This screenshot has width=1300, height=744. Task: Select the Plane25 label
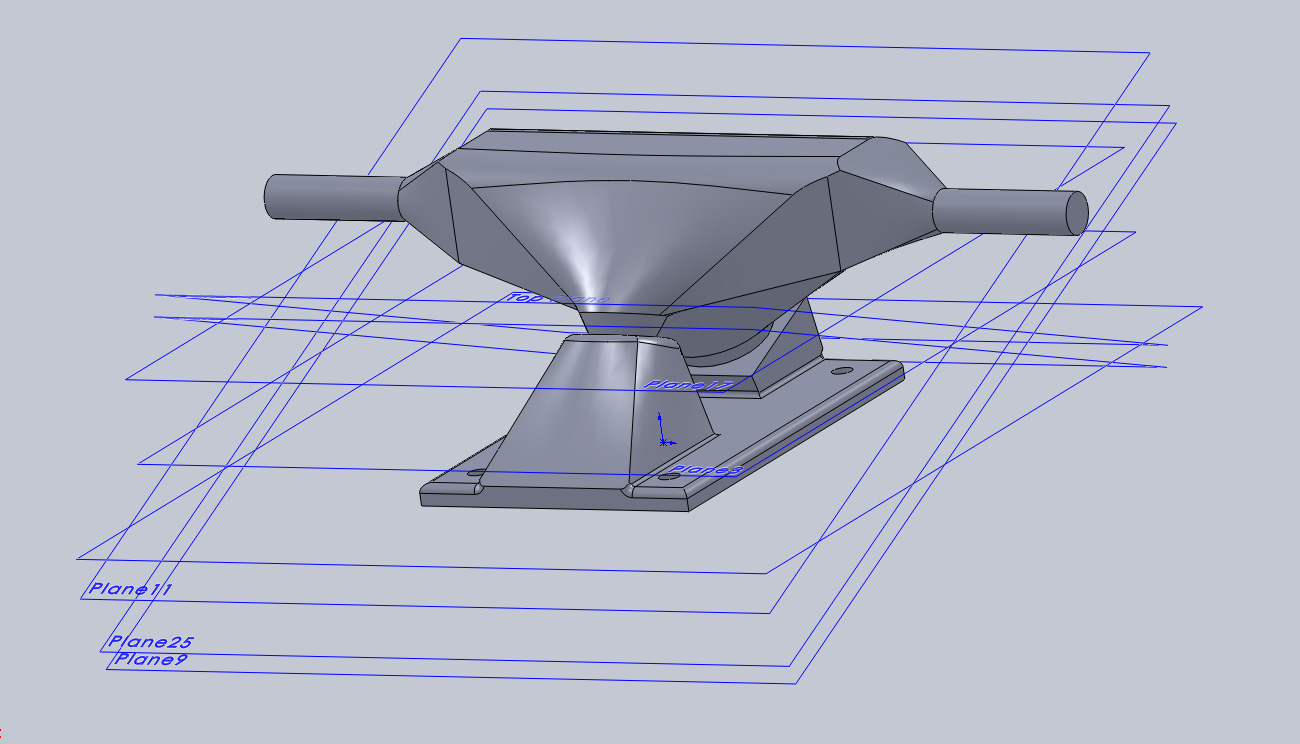click(x=151, y=642)
